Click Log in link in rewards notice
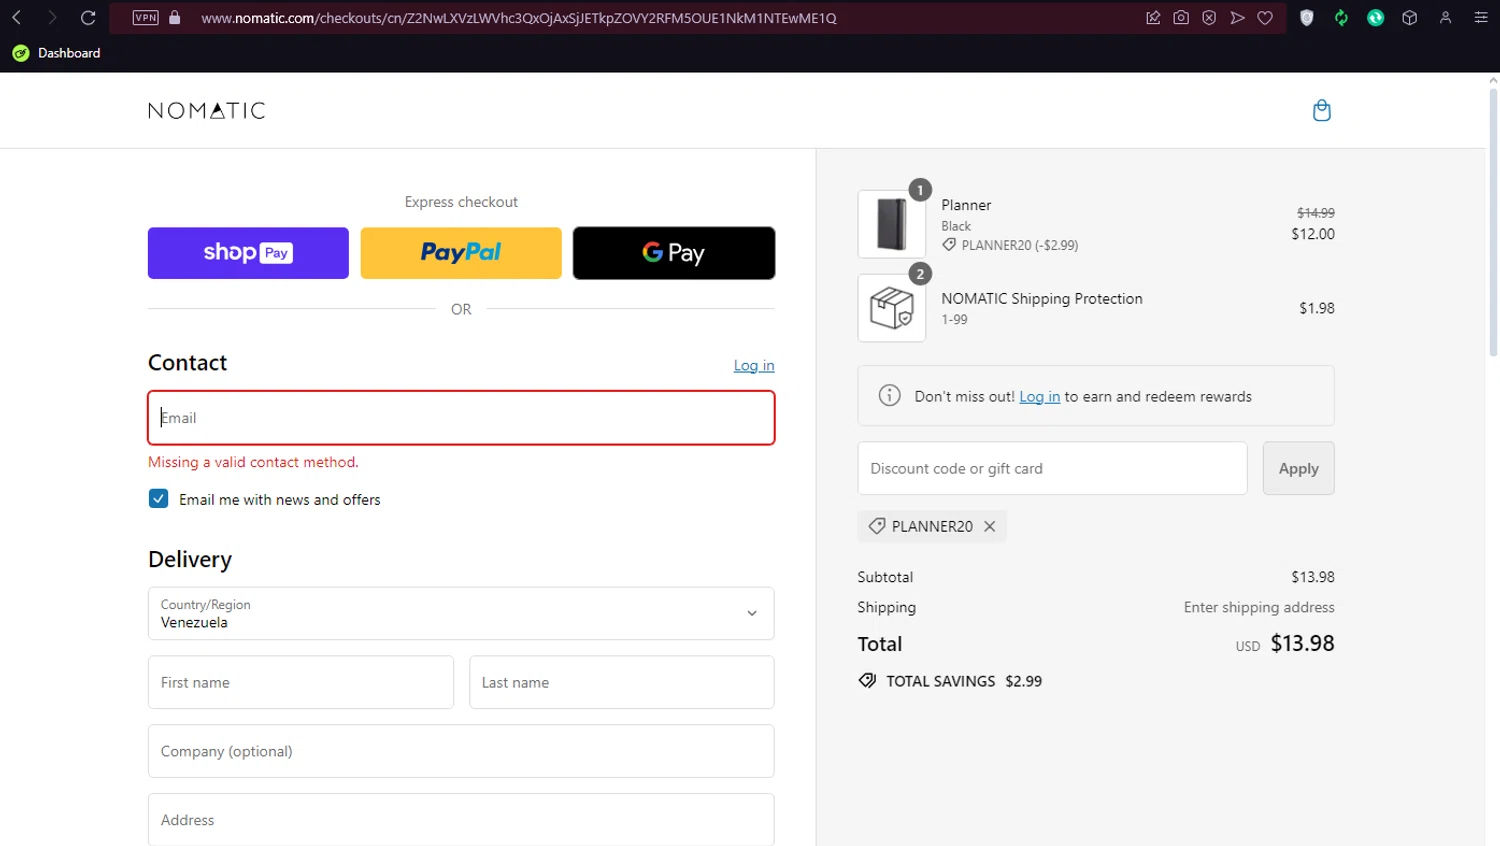Screen dimensions: 1500x846 coord(1039,397)
